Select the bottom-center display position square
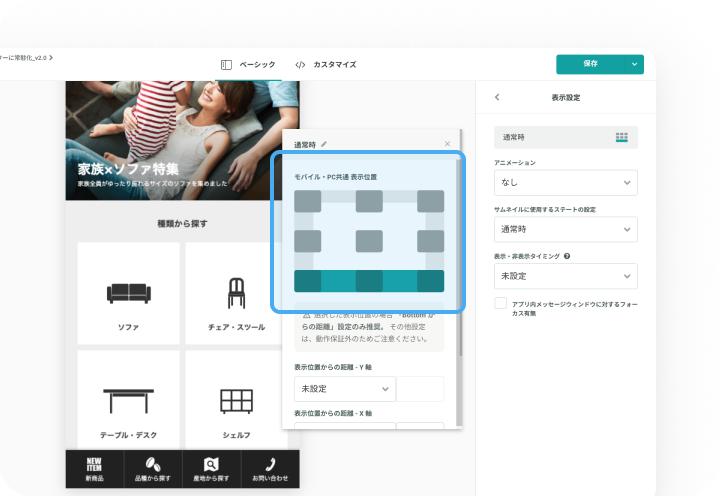Screen dimensions: 720x496 (369, 281)
